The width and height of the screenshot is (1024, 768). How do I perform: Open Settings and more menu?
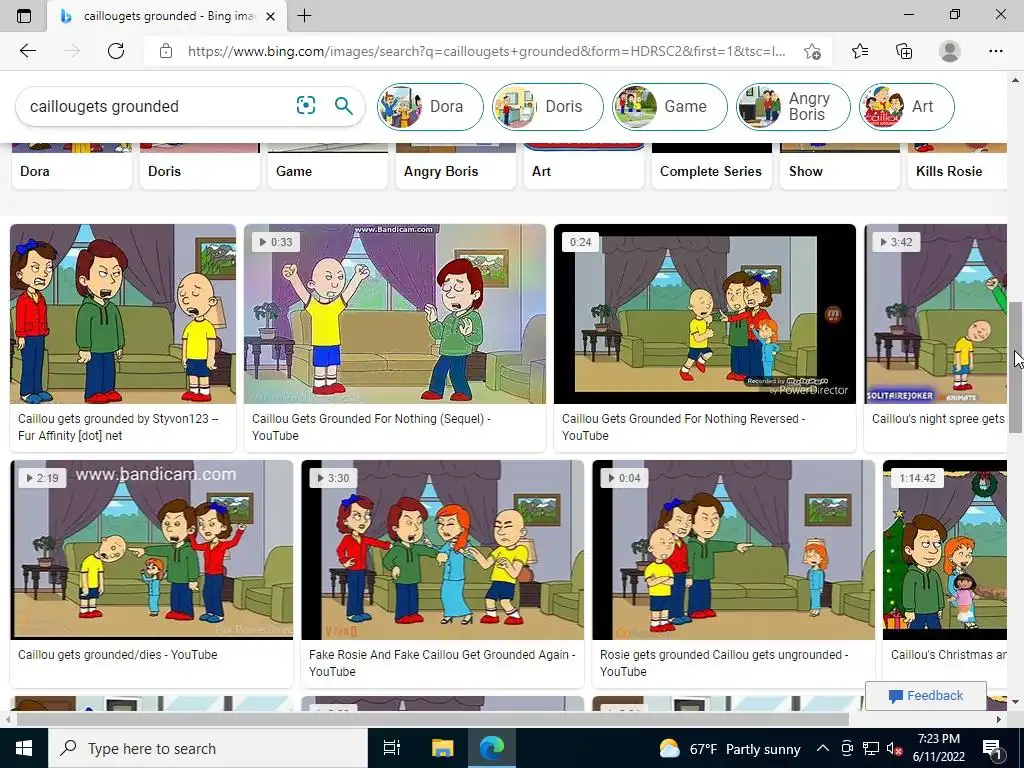995,51
